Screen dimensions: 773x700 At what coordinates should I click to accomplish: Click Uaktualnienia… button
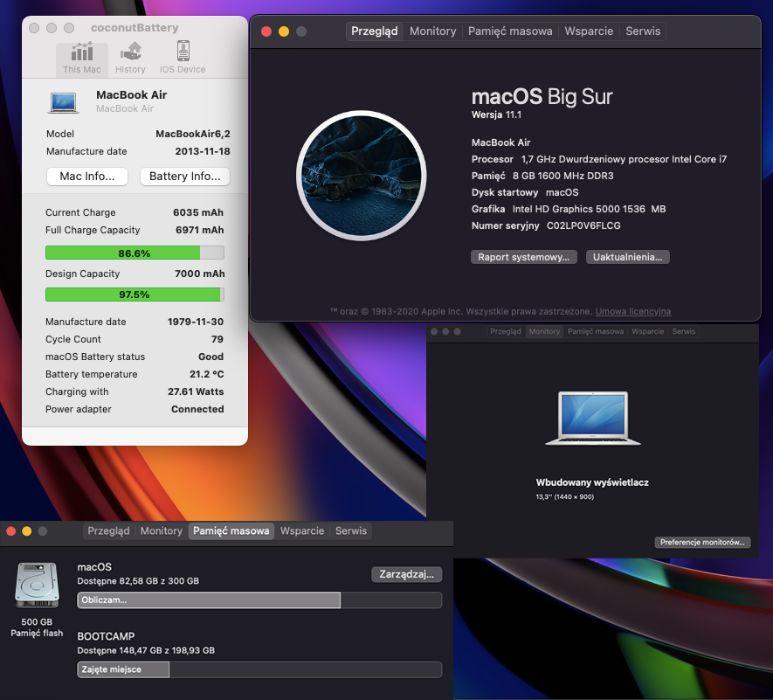coord(628,257)
